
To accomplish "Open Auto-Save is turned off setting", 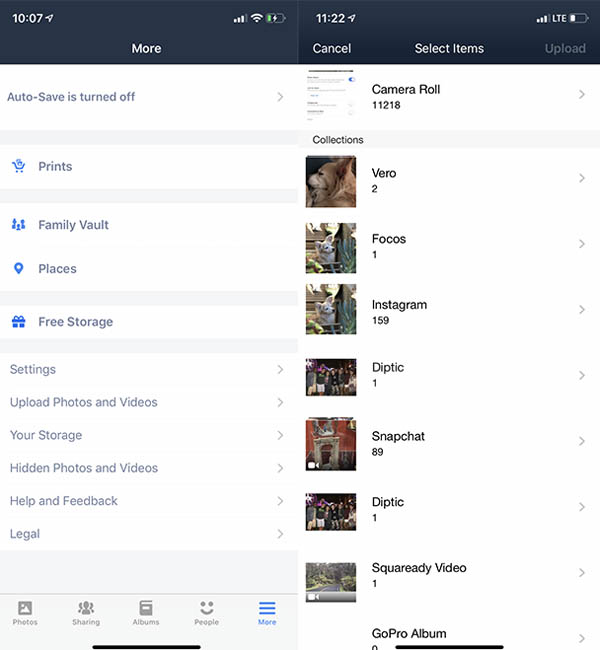I will point(149,97).
